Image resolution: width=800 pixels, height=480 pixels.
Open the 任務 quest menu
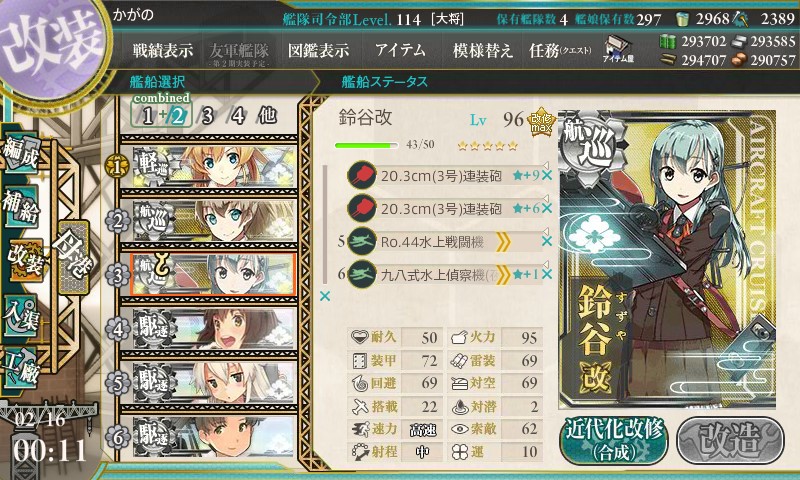tap(560, 50)
